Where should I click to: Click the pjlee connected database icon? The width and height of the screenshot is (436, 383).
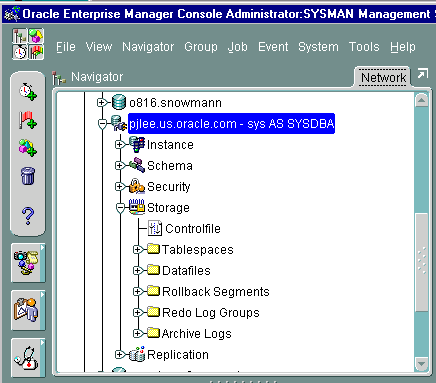119,123
